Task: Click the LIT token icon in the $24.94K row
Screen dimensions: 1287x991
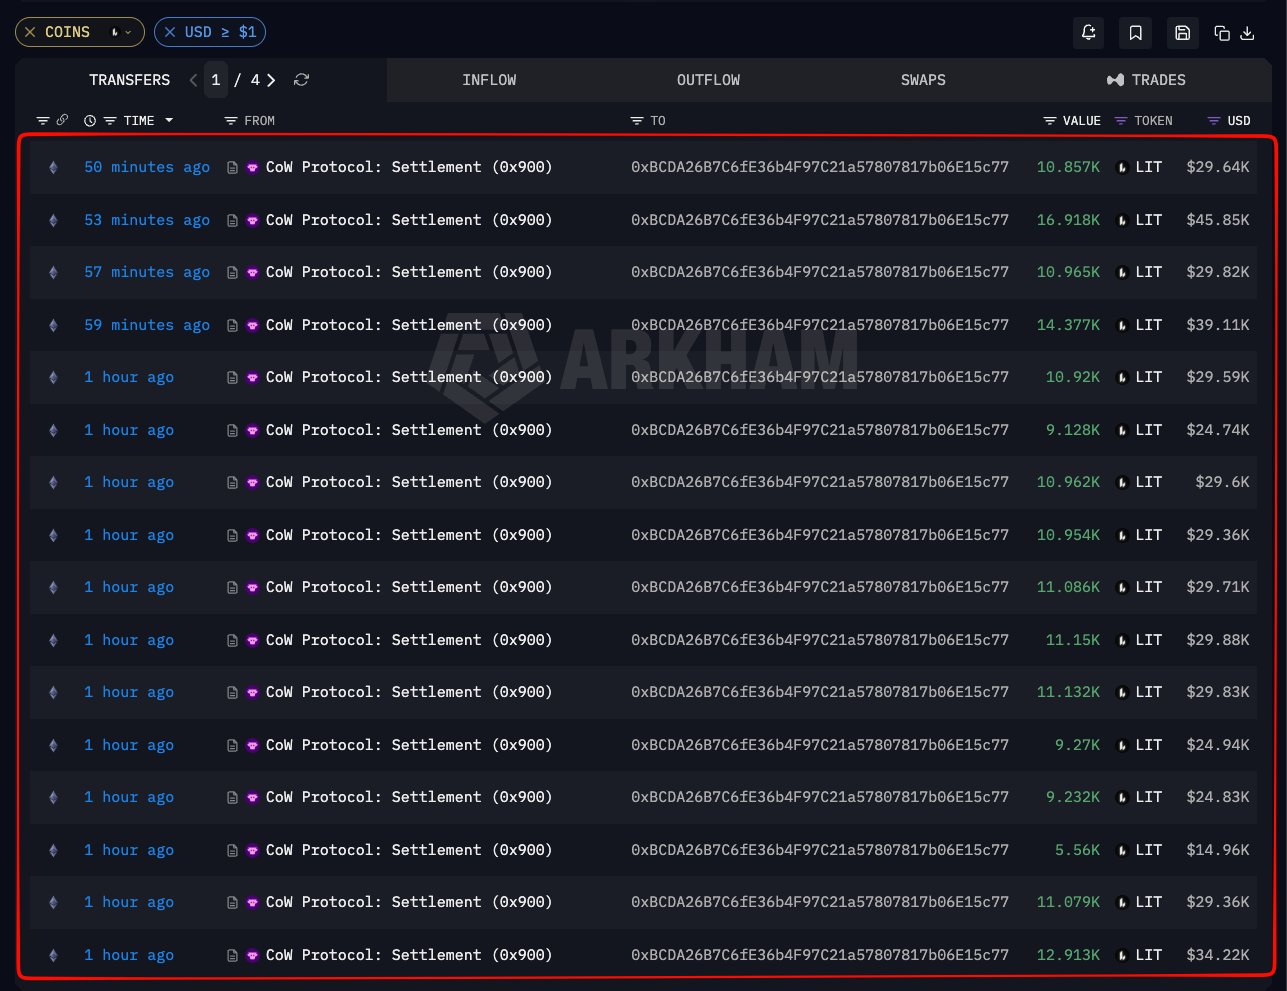Action: (1122, 746)
